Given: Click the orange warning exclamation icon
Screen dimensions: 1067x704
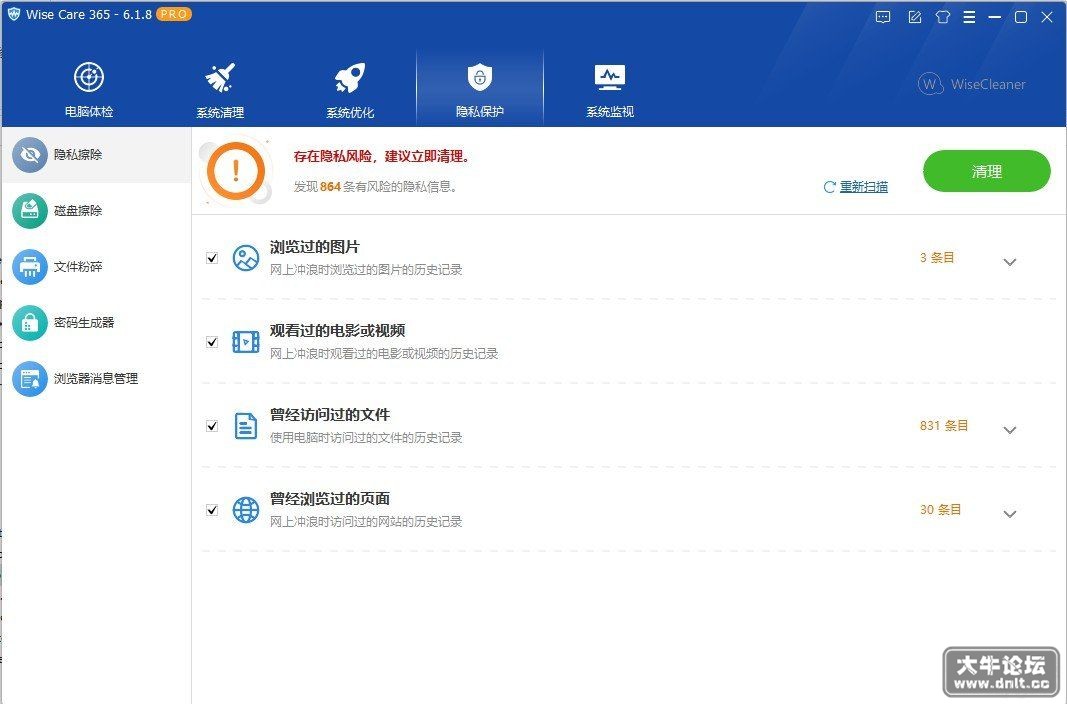Looking at the screenshot, I should [236, 171].
